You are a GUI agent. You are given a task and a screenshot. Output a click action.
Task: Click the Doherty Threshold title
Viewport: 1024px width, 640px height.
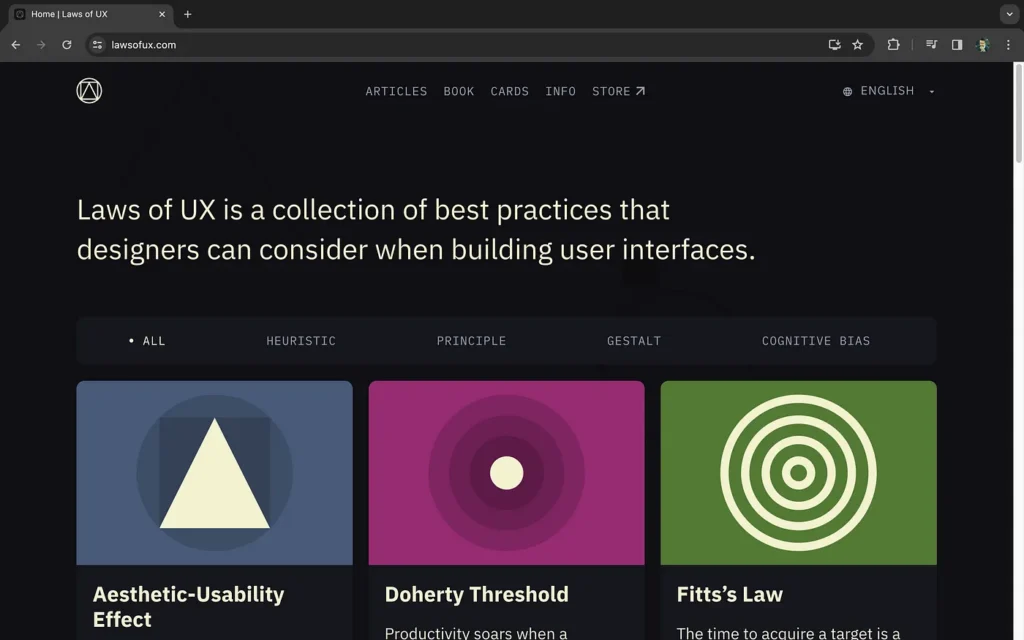click(476, 594)
